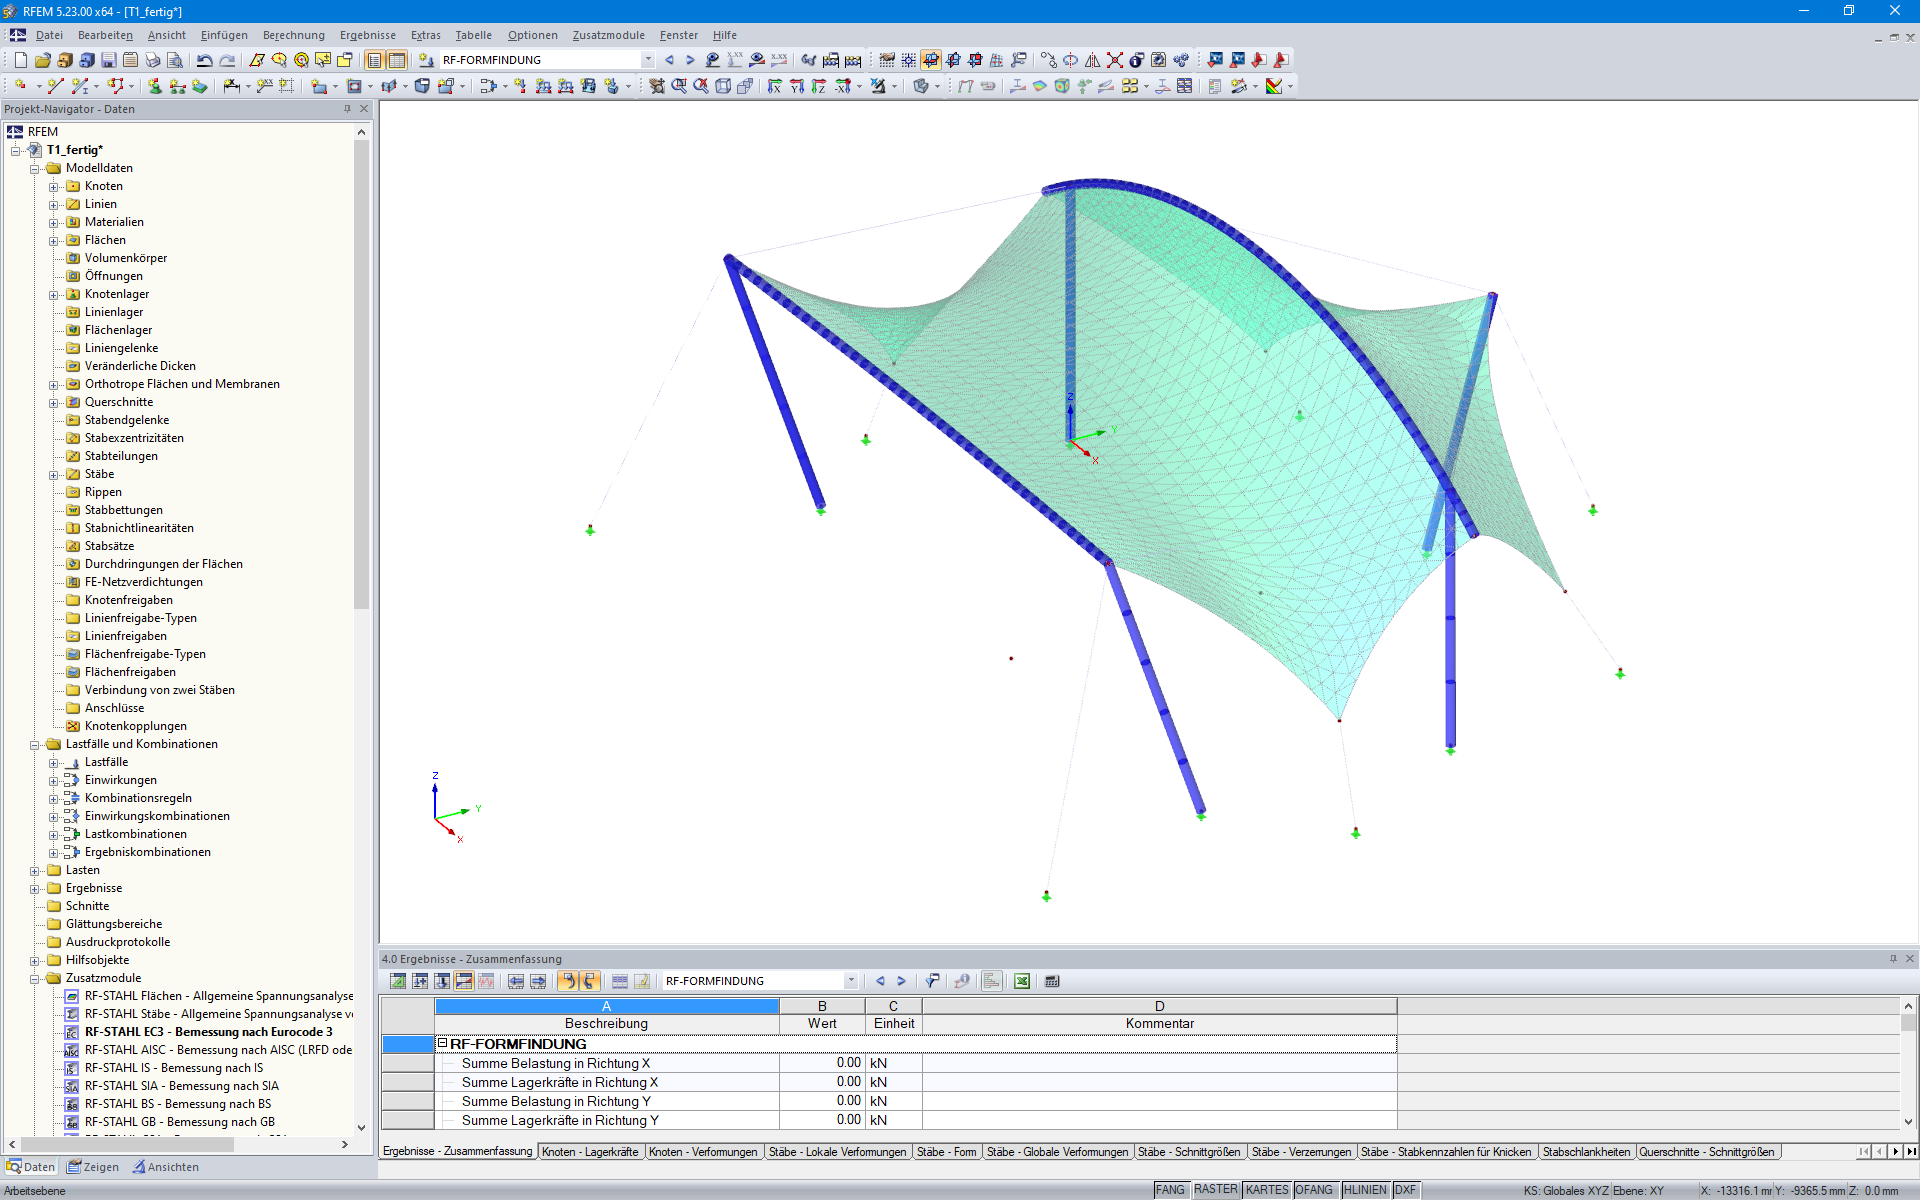
Task: Expand the Querschnitte tree node
Action: pos(54,403)
